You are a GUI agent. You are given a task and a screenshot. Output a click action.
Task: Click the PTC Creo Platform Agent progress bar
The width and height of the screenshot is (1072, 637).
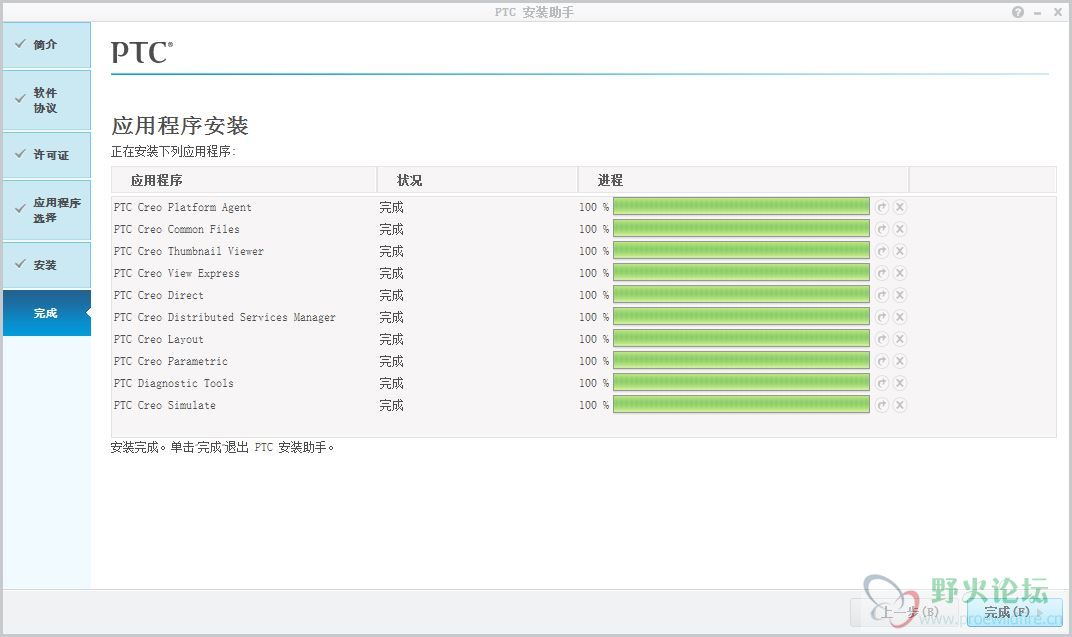pyautogui.click(x=741, y=206)
